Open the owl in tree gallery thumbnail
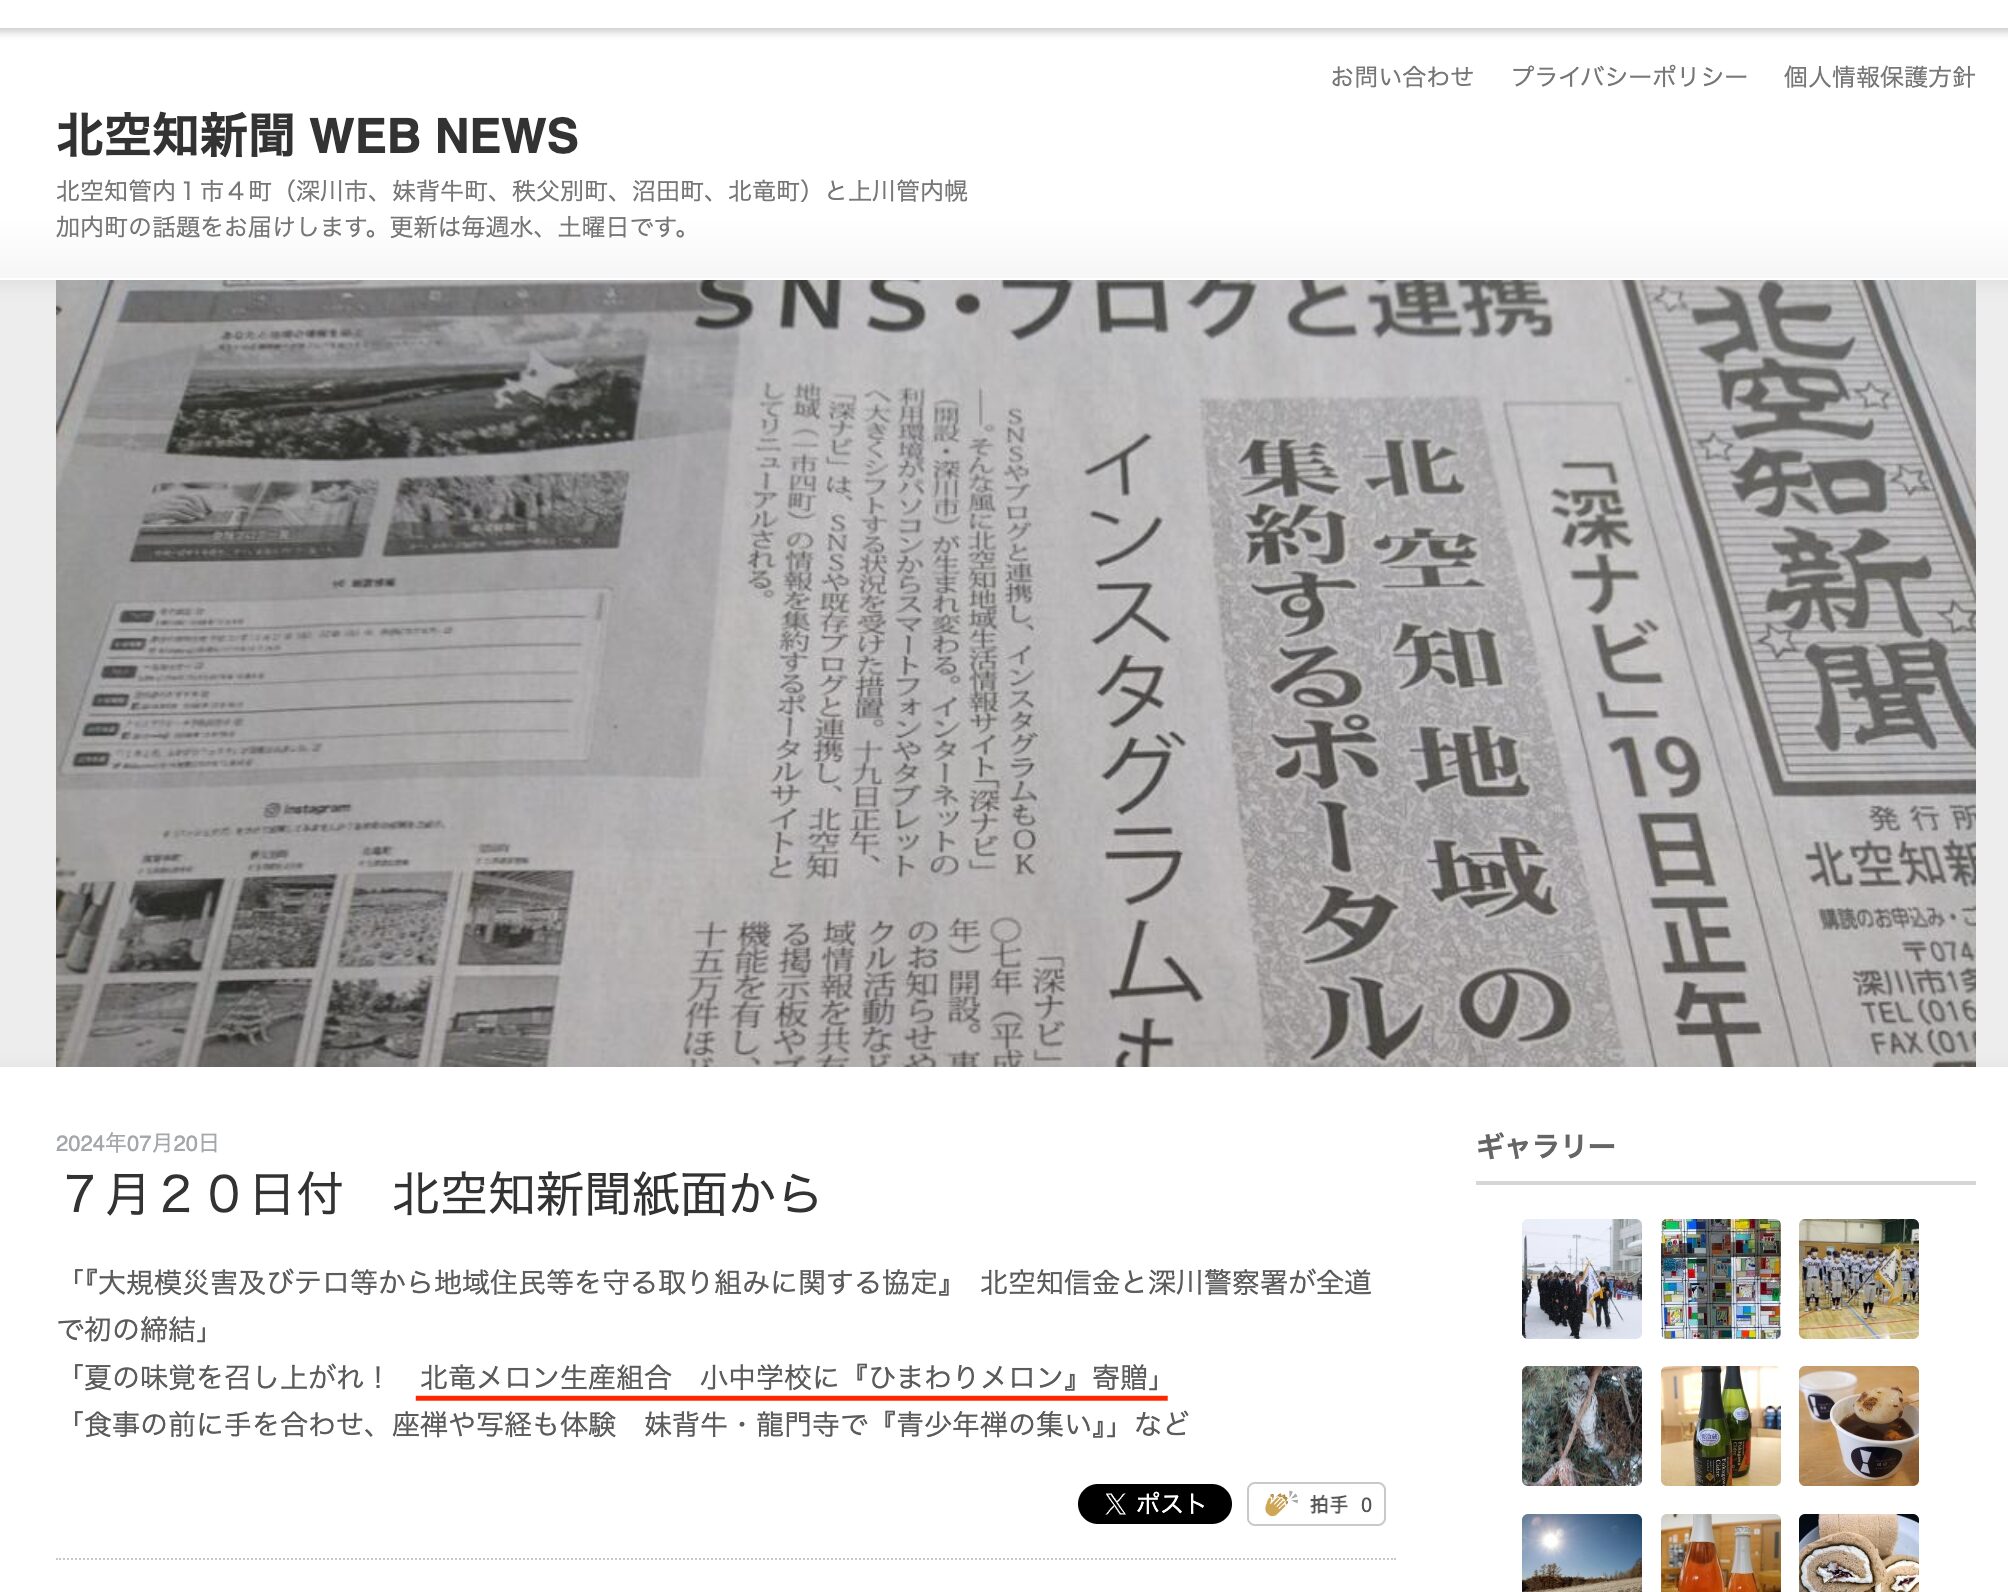2008x1592 pixels. [1581, 1425]
